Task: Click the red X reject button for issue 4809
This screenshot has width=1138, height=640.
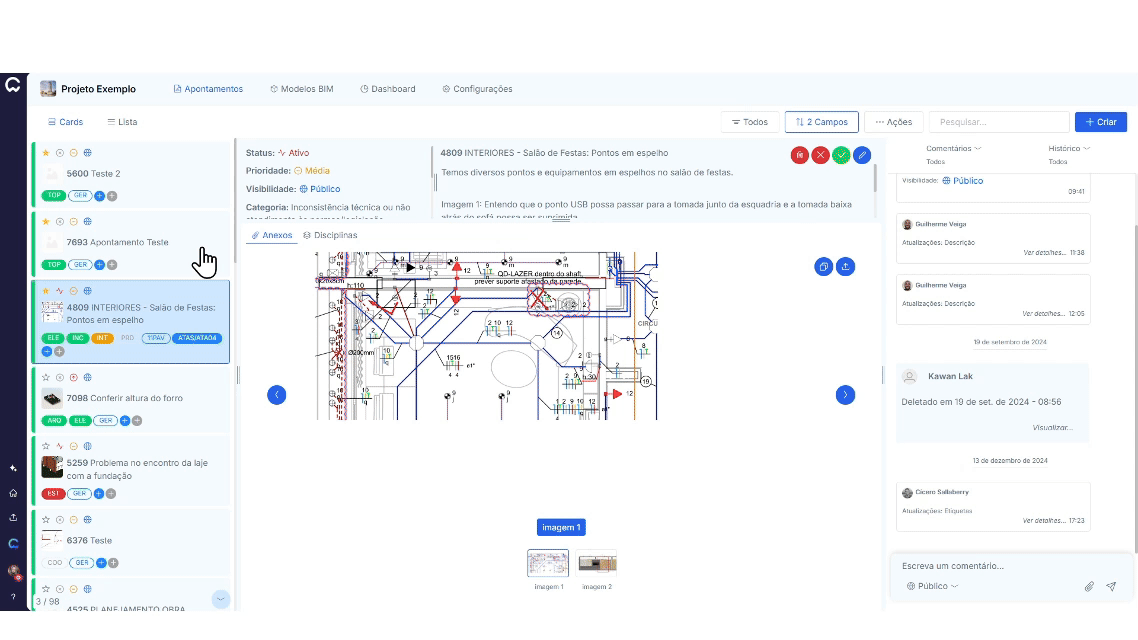Action: point(820,155)
